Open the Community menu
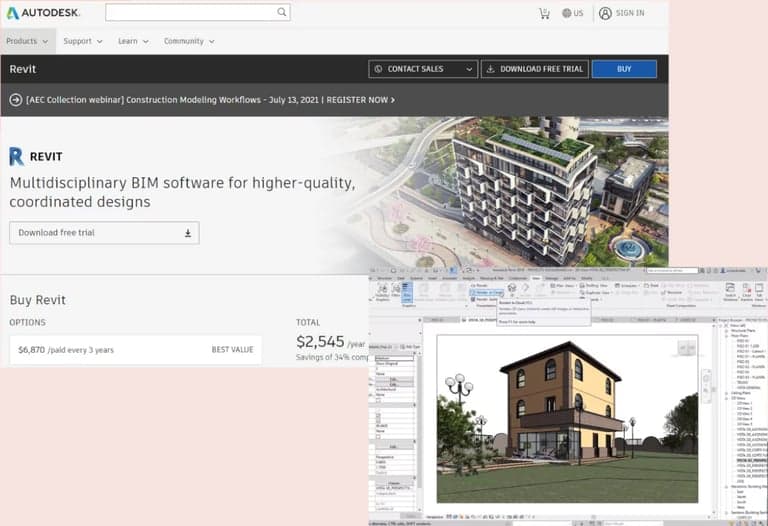768x526 pixels. (189, 41)
